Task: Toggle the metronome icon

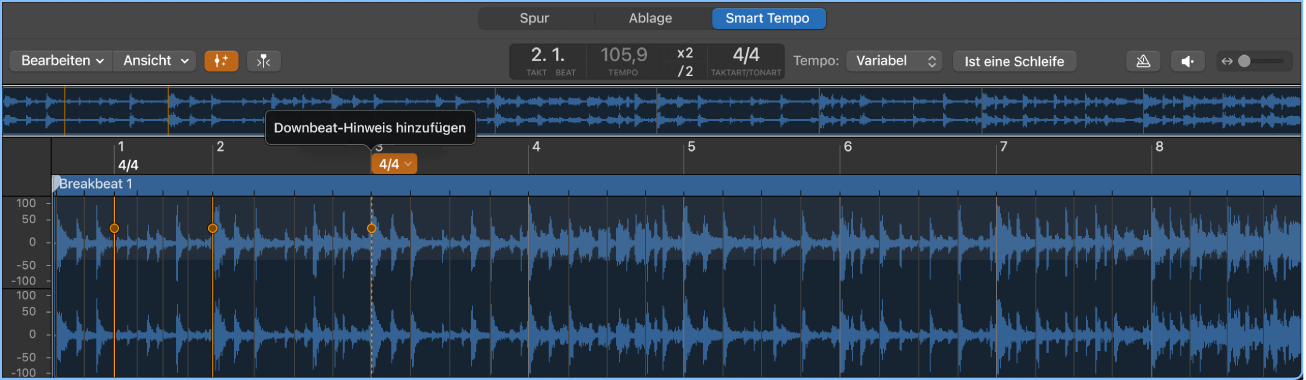Action: (x=1143, y=61)
